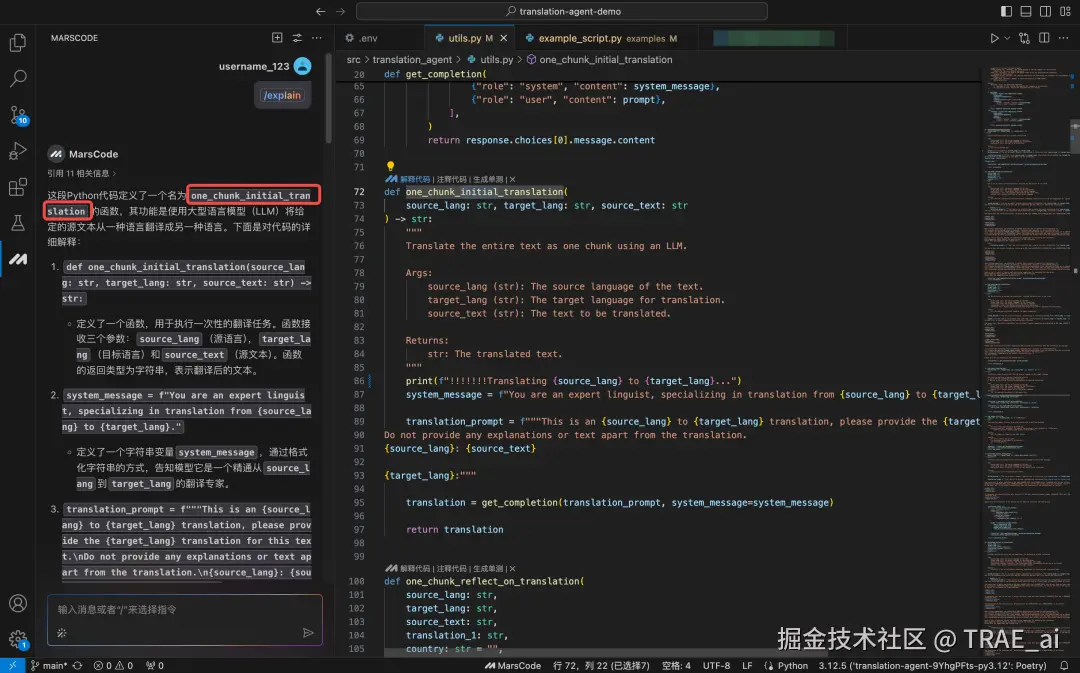
Task: Go forward with the navigation arrow
Action: tap(340, 11)
